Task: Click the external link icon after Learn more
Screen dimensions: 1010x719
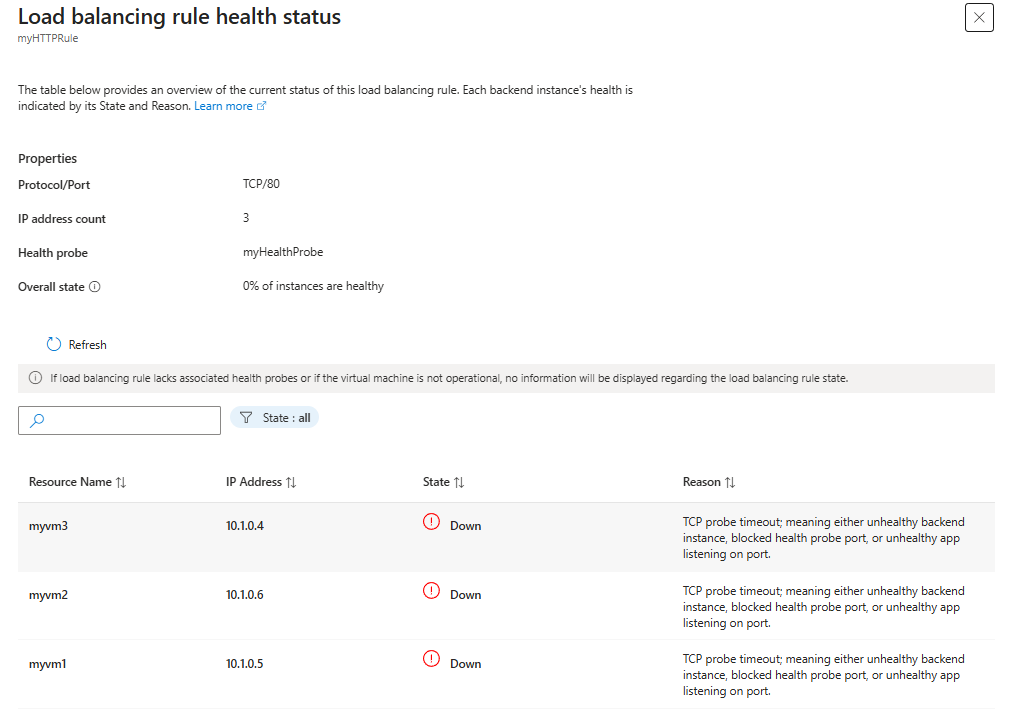Action: point(262,106)
